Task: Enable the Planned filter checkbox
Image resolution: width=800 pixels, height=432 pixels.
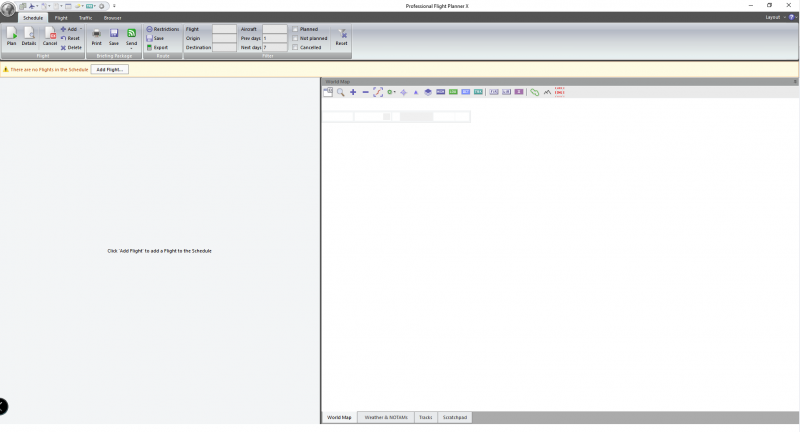Action: [x=295, y=29]
